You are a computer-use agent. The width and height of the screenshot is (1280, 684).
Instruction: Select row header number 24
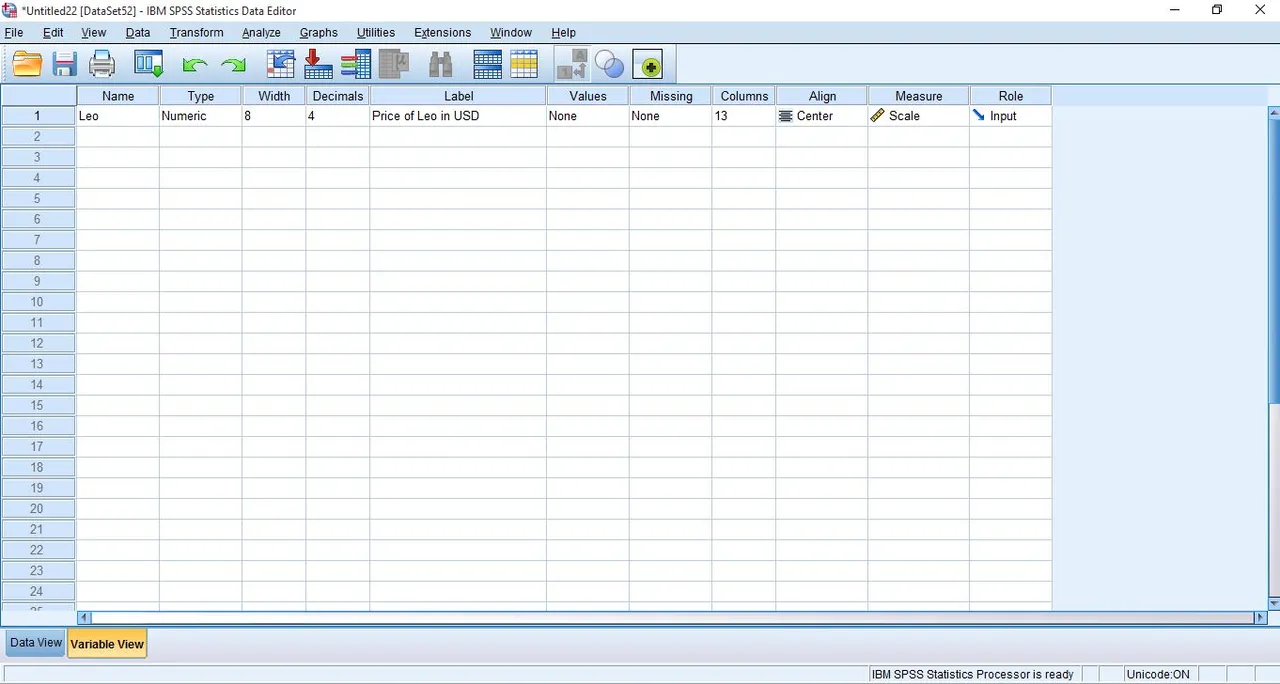[38, 591]
